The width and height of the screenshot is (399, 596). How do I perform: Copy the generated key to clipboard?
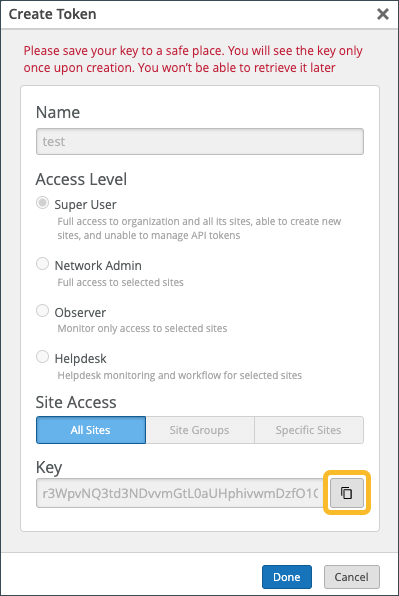347,493
